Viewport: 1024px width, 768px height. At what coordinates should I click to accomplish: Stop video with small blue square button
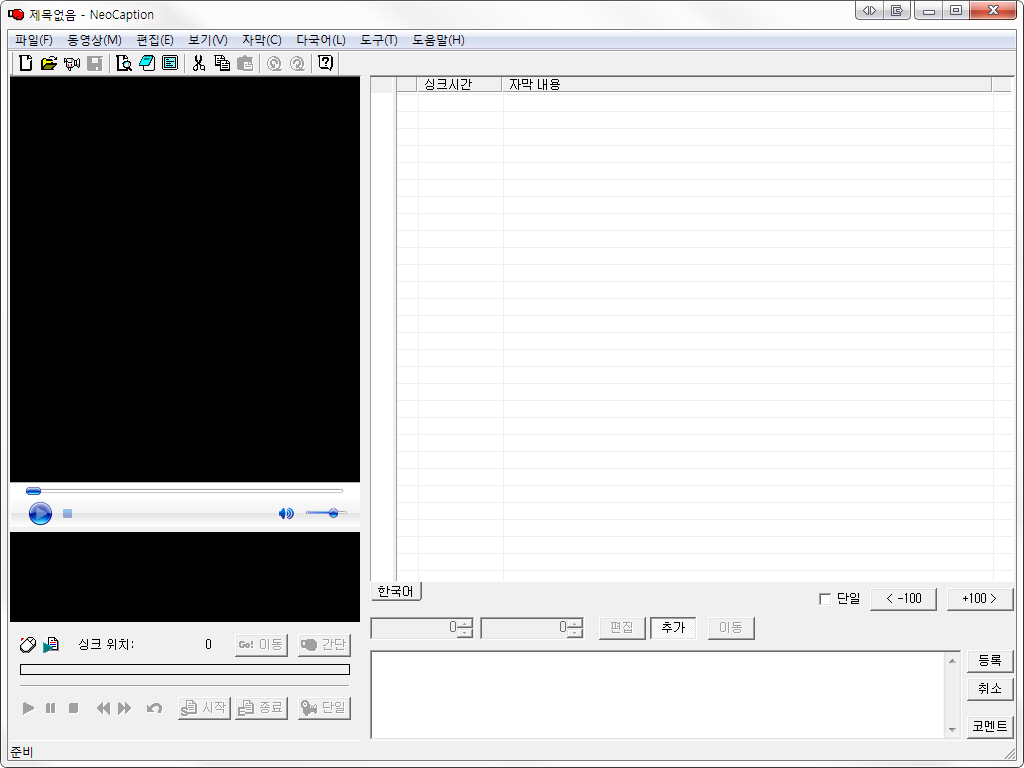coord(67,513)
